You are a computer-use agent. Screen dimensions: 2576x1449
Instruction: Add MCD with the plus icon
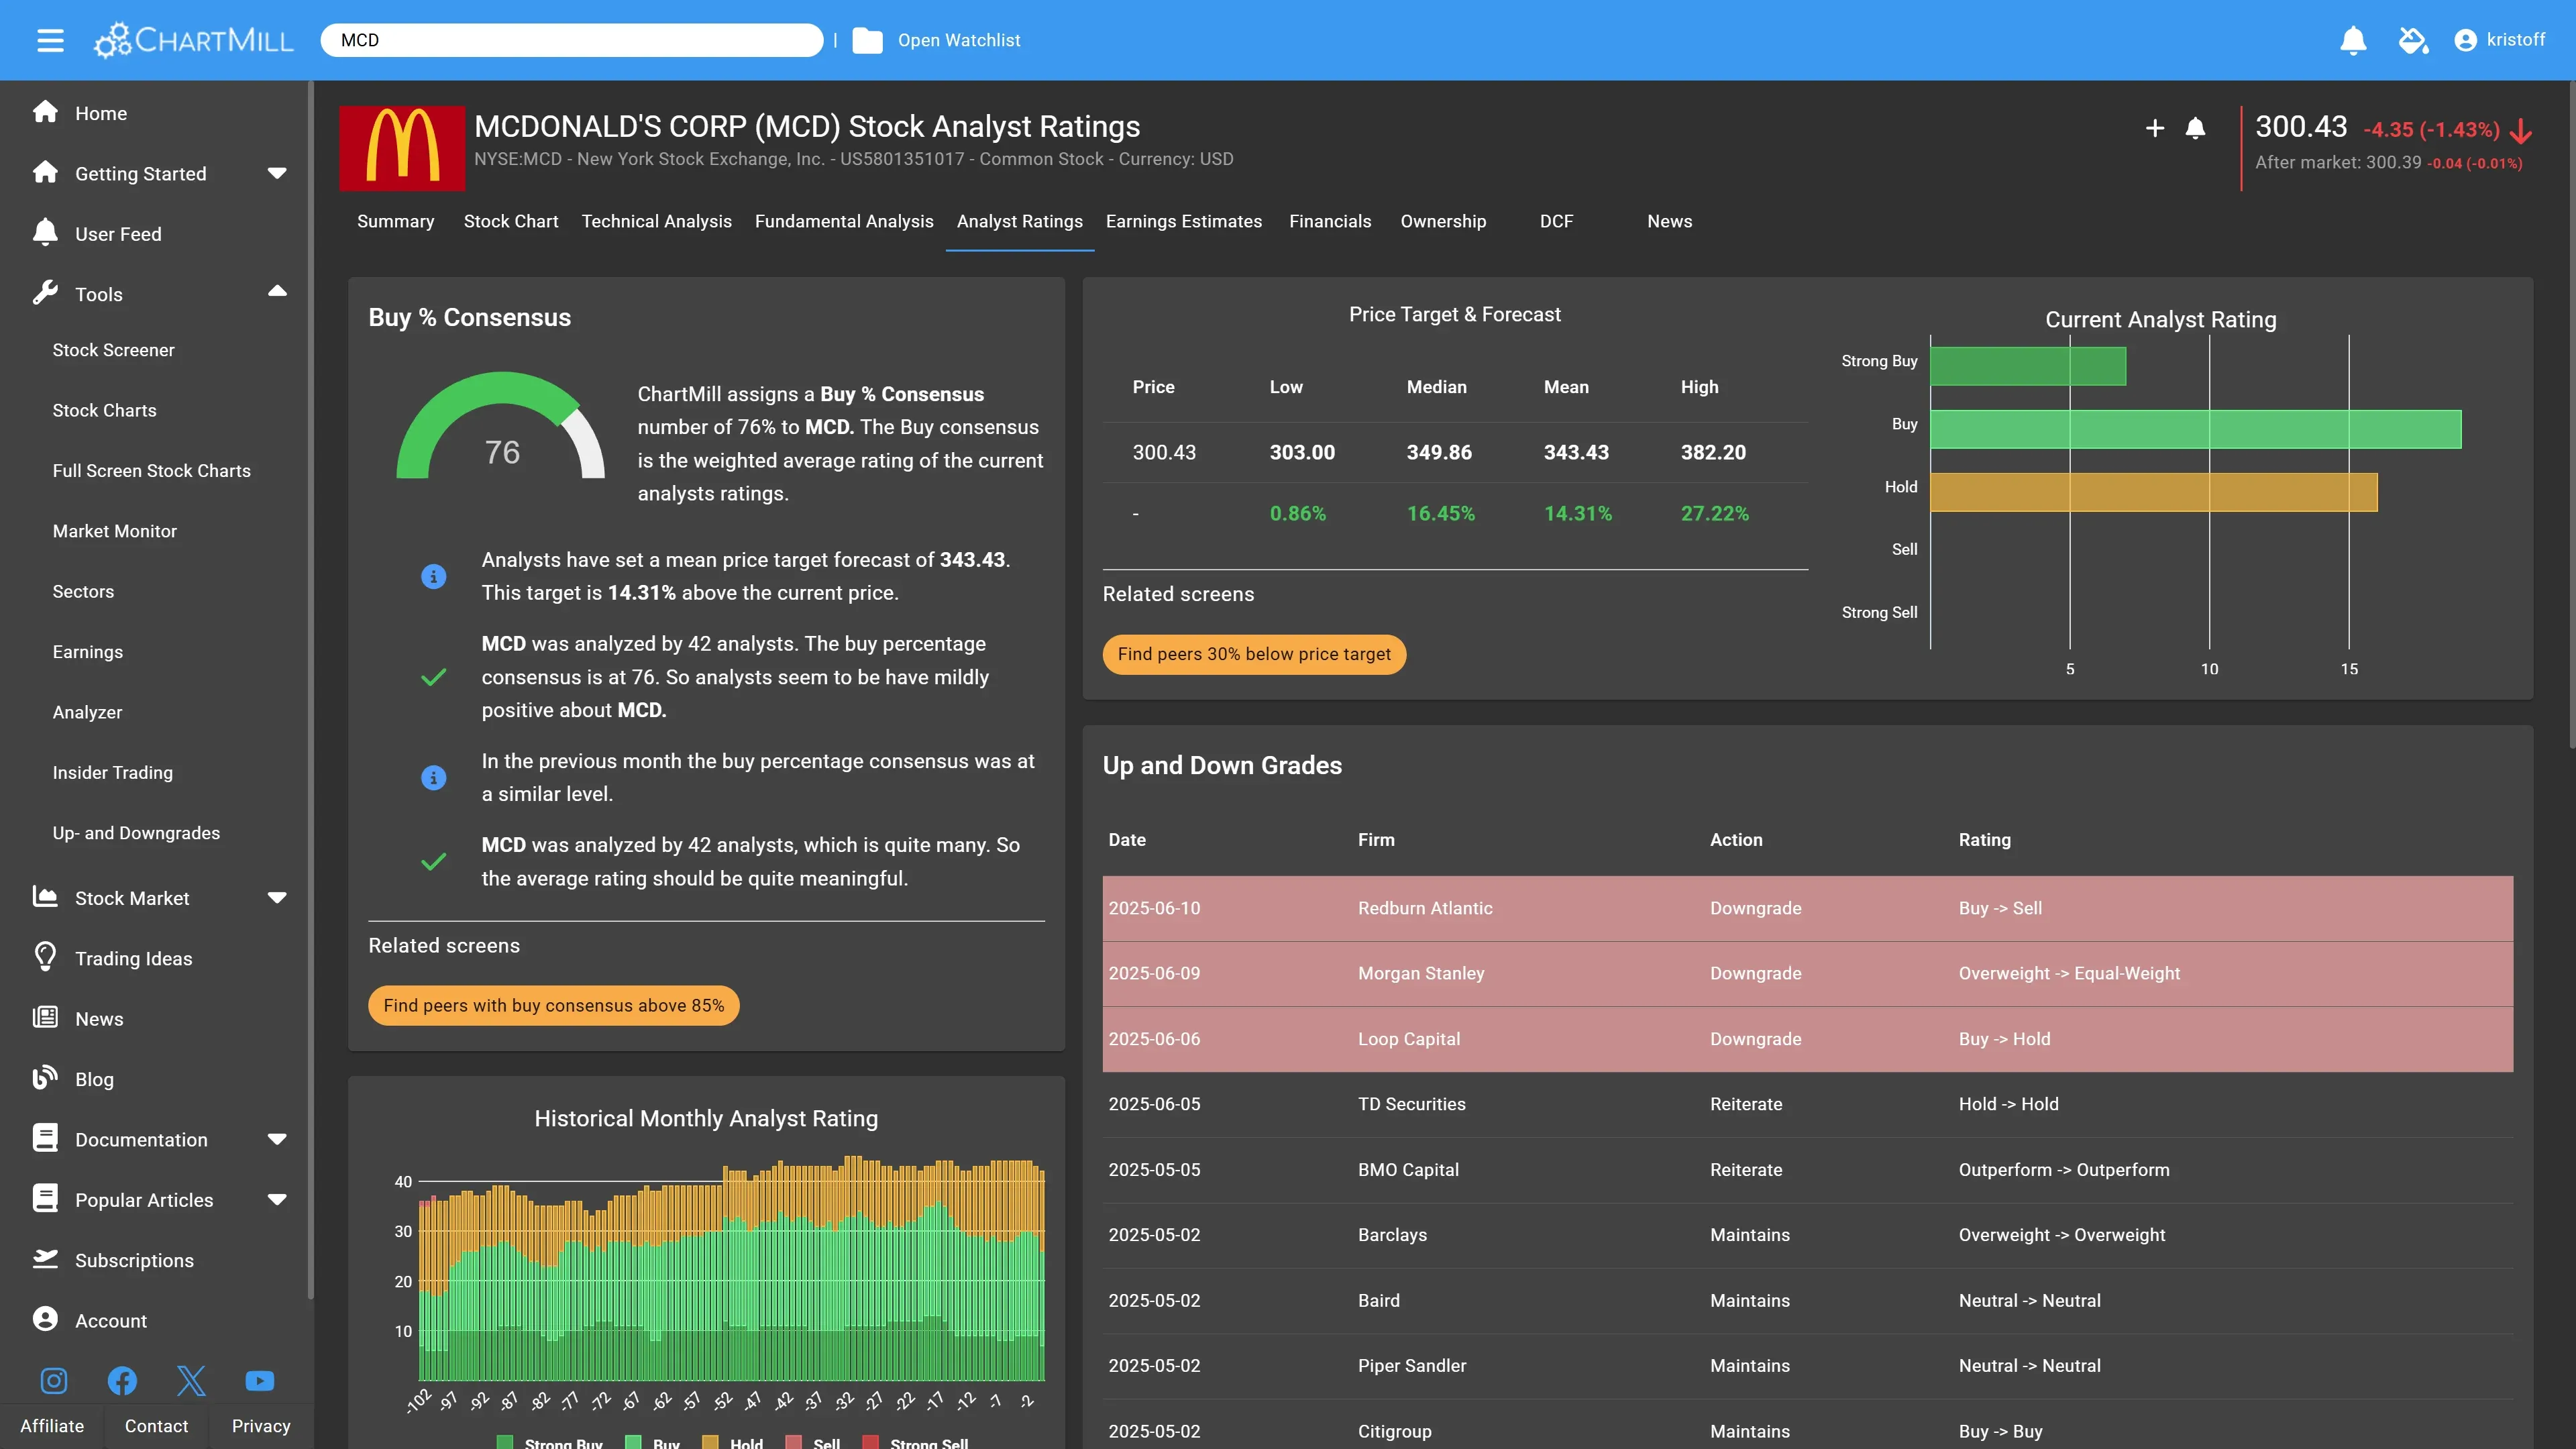point(2155,128)
